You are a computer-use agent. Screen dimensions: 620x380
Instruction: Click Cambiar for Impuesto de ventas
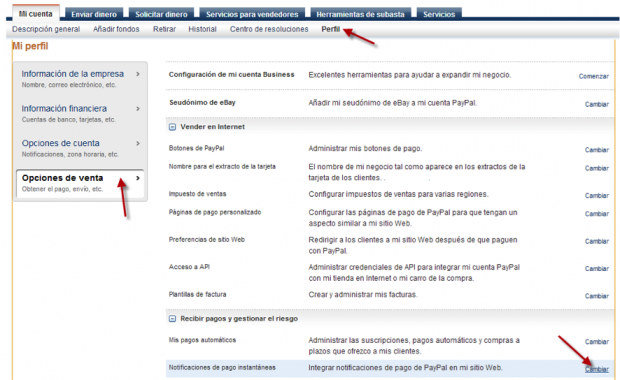[597, 196]
